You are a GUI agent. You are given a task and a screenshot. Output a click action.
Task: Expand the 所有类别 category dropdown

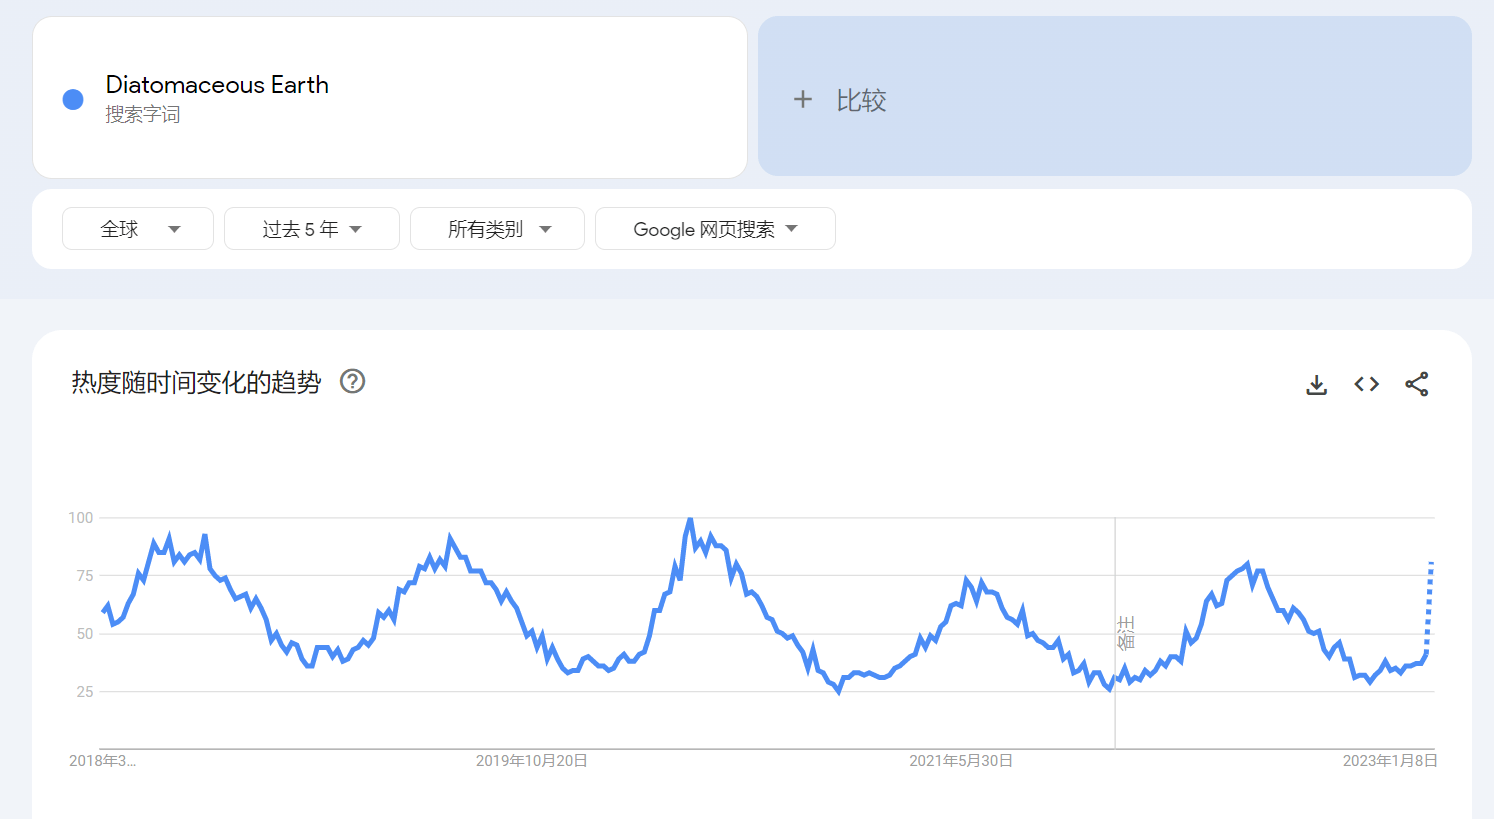tap(497, 229)
